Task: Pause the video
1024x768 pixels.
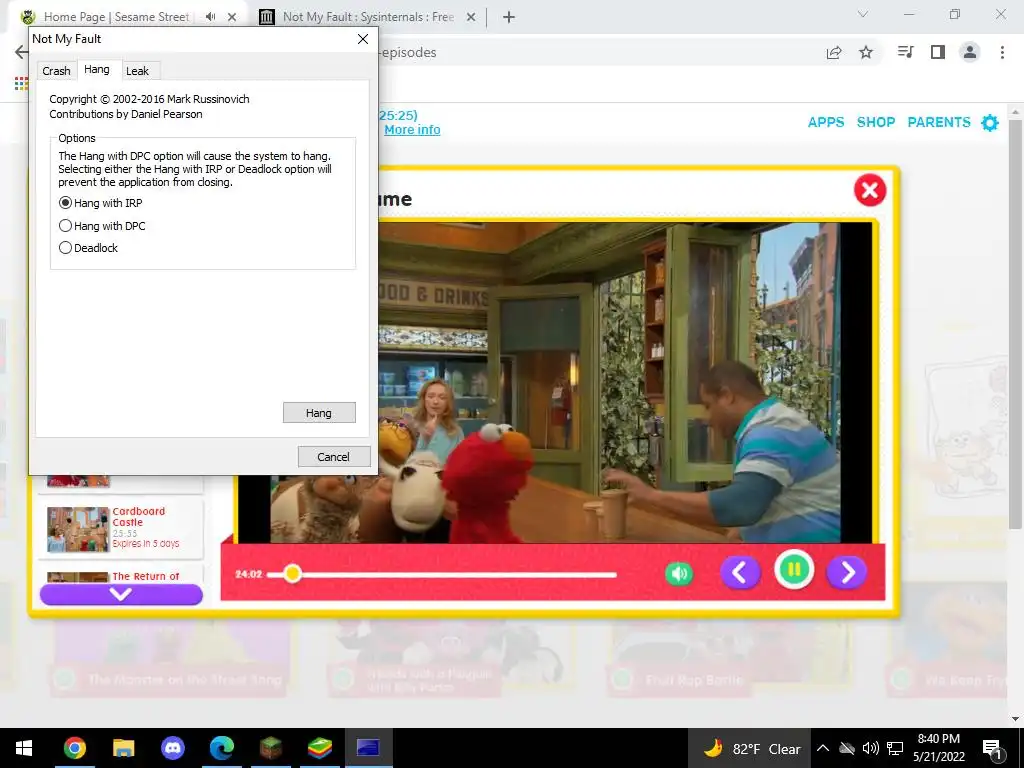Action: (x=794, y=569)
